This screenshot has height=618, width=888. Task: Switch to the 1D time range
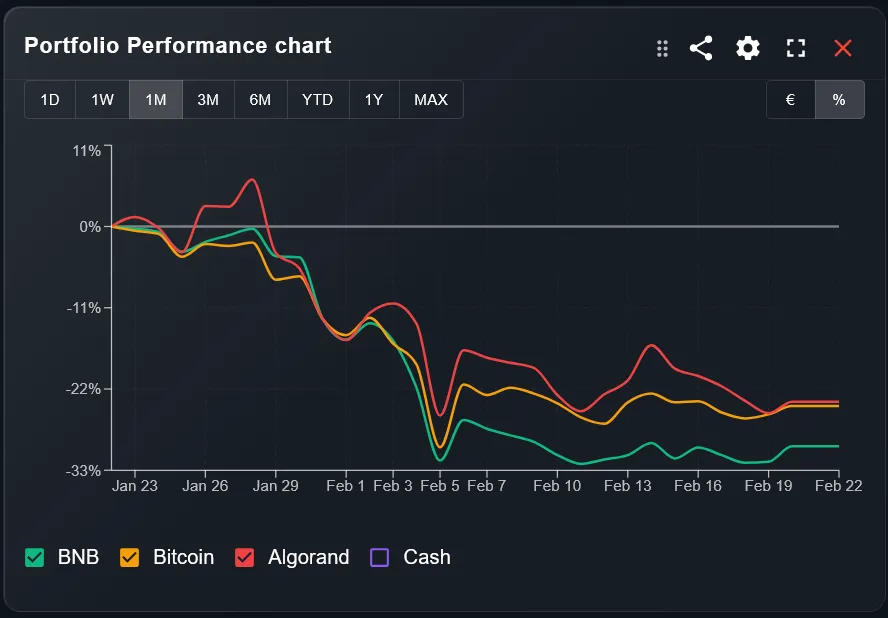[49, 99]
